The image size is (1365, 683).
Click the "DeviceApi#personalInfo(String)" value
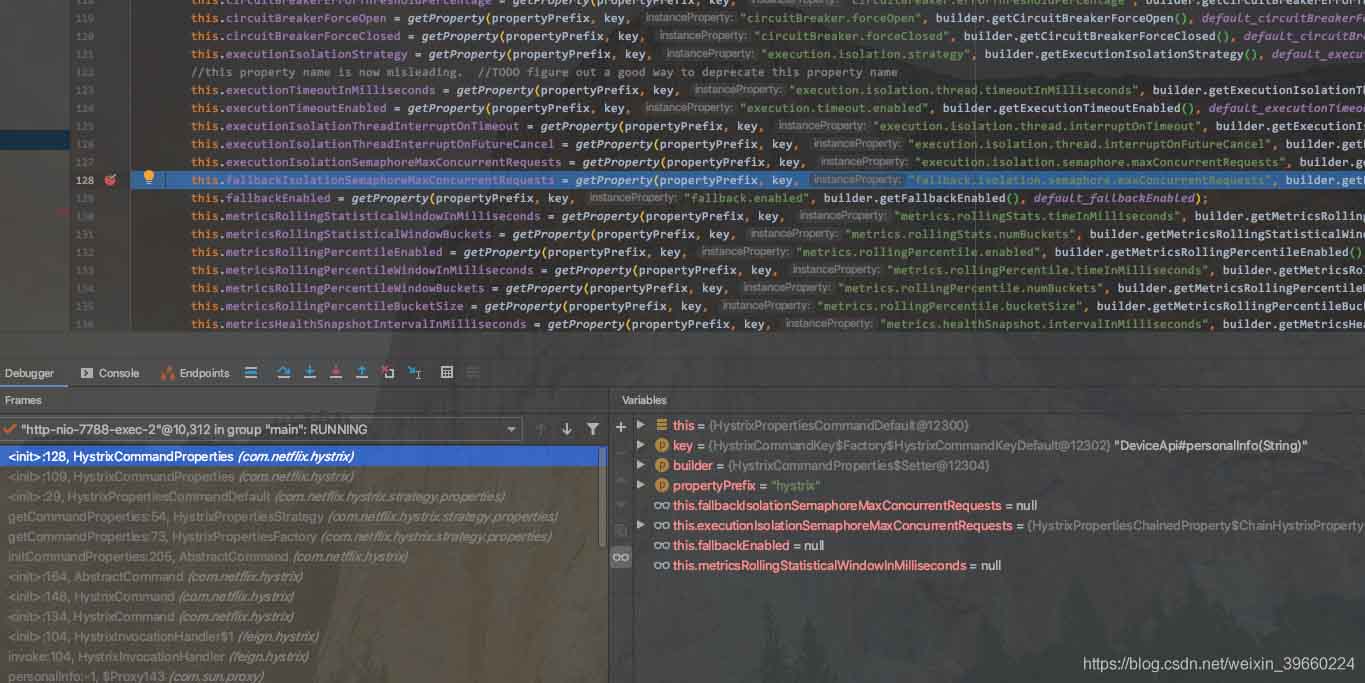coord(1211,445)
